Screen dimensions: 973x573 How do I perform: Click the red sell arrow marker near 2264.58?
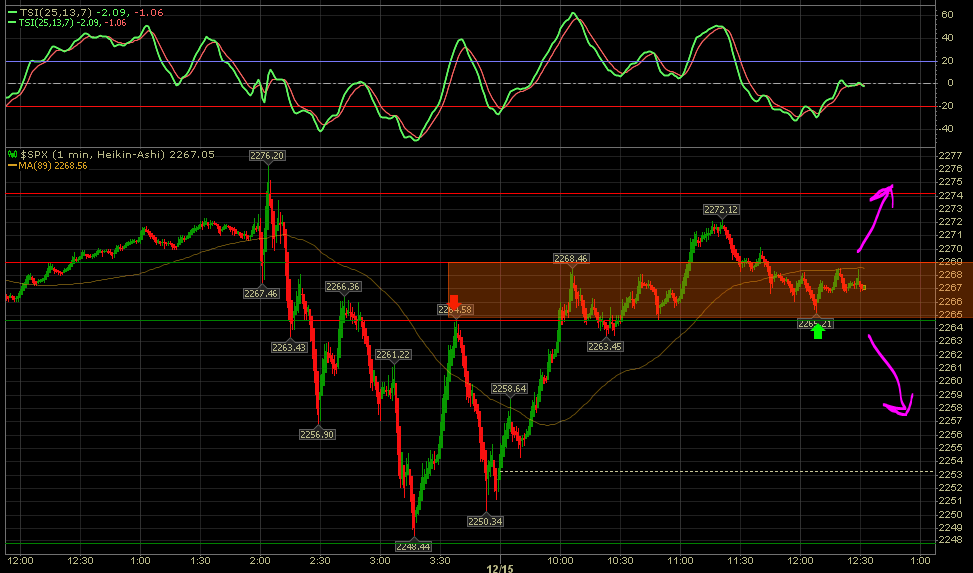pos(454,300)
